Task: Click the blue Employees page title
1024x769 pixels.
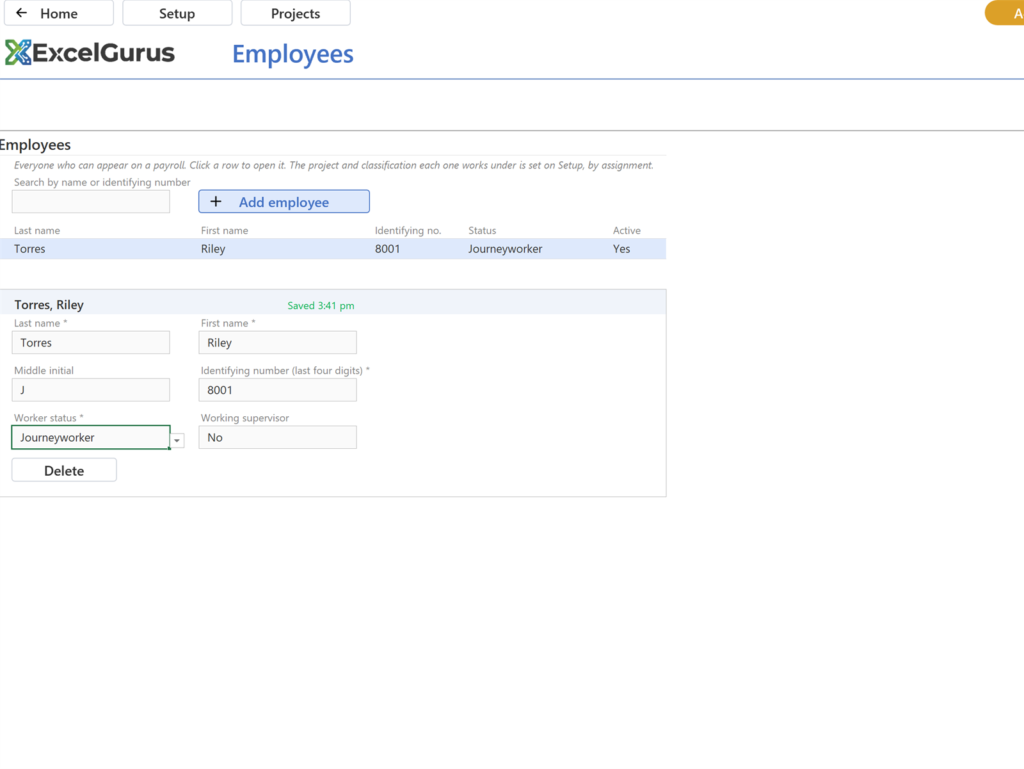Action: 293,54
